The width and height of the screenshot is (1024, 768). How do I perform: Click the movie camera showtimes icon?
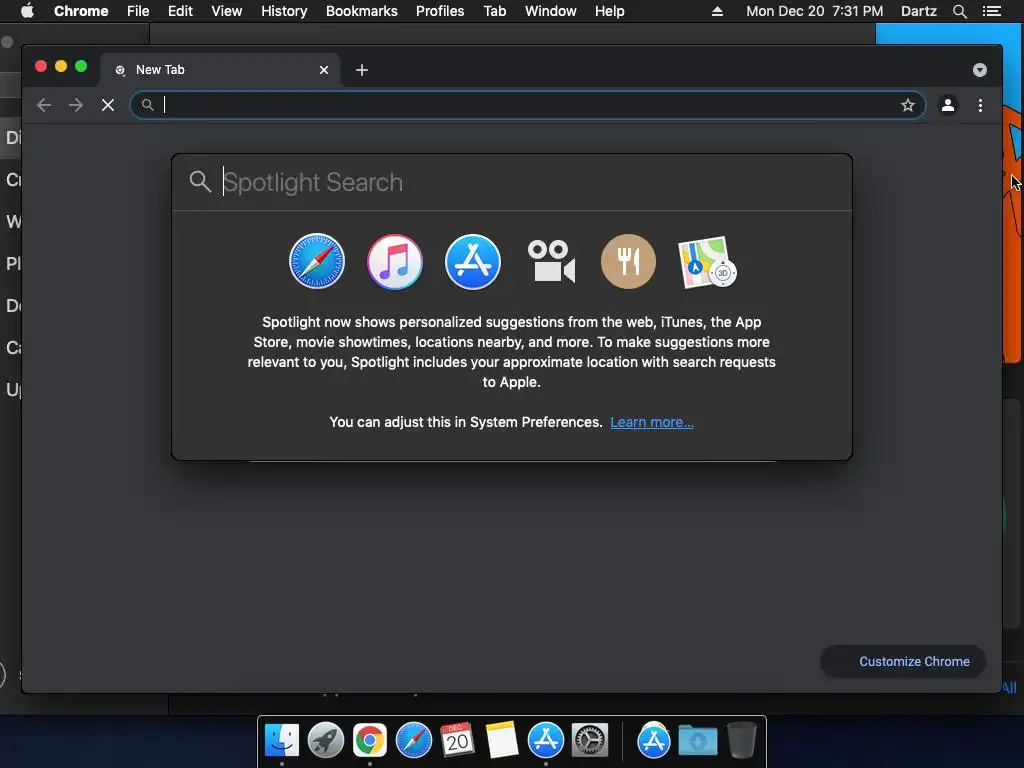(551, 261)
